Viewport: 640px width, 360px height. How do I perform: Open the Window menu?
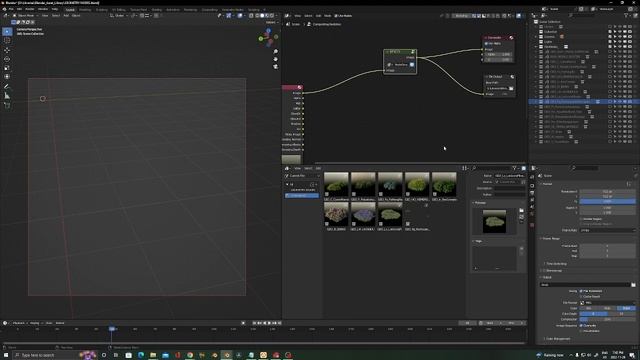coord(43,9)
